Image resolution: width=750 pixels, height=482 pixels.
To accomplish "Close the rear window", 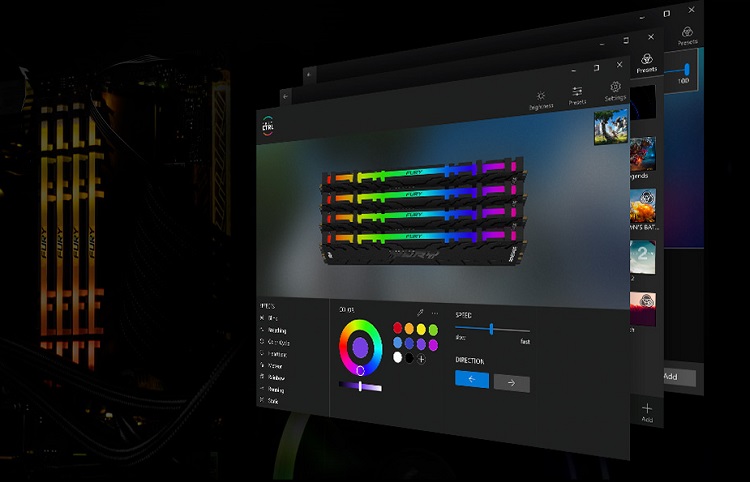I will (692, 10).
